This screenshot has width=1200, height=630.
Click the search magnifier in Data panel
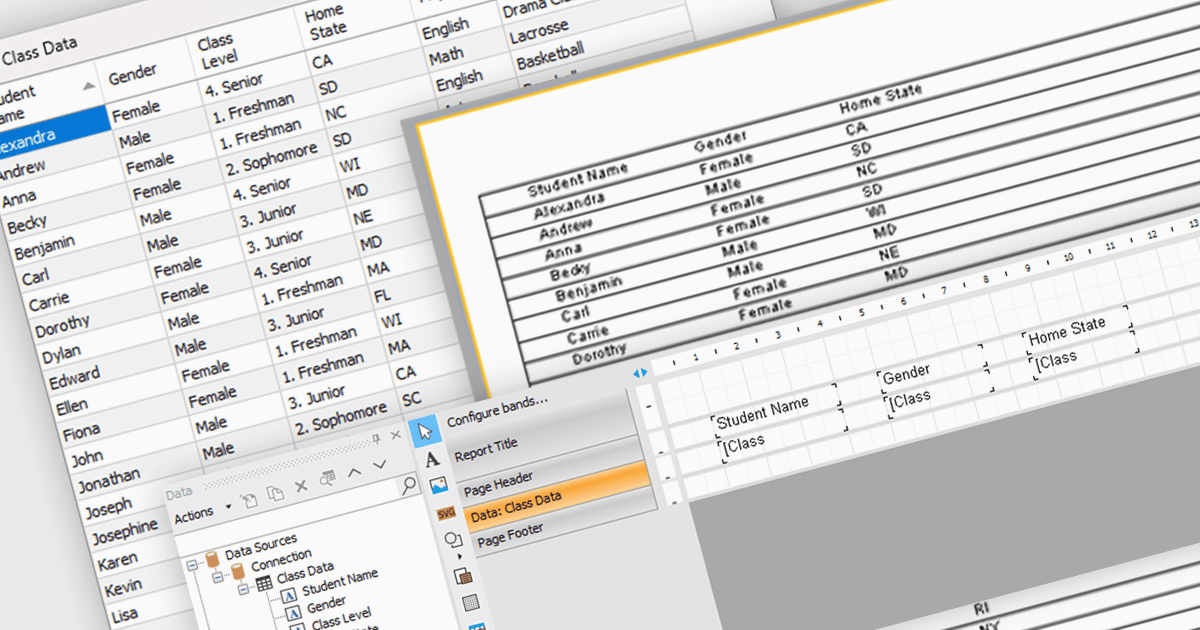click(408, 485)
